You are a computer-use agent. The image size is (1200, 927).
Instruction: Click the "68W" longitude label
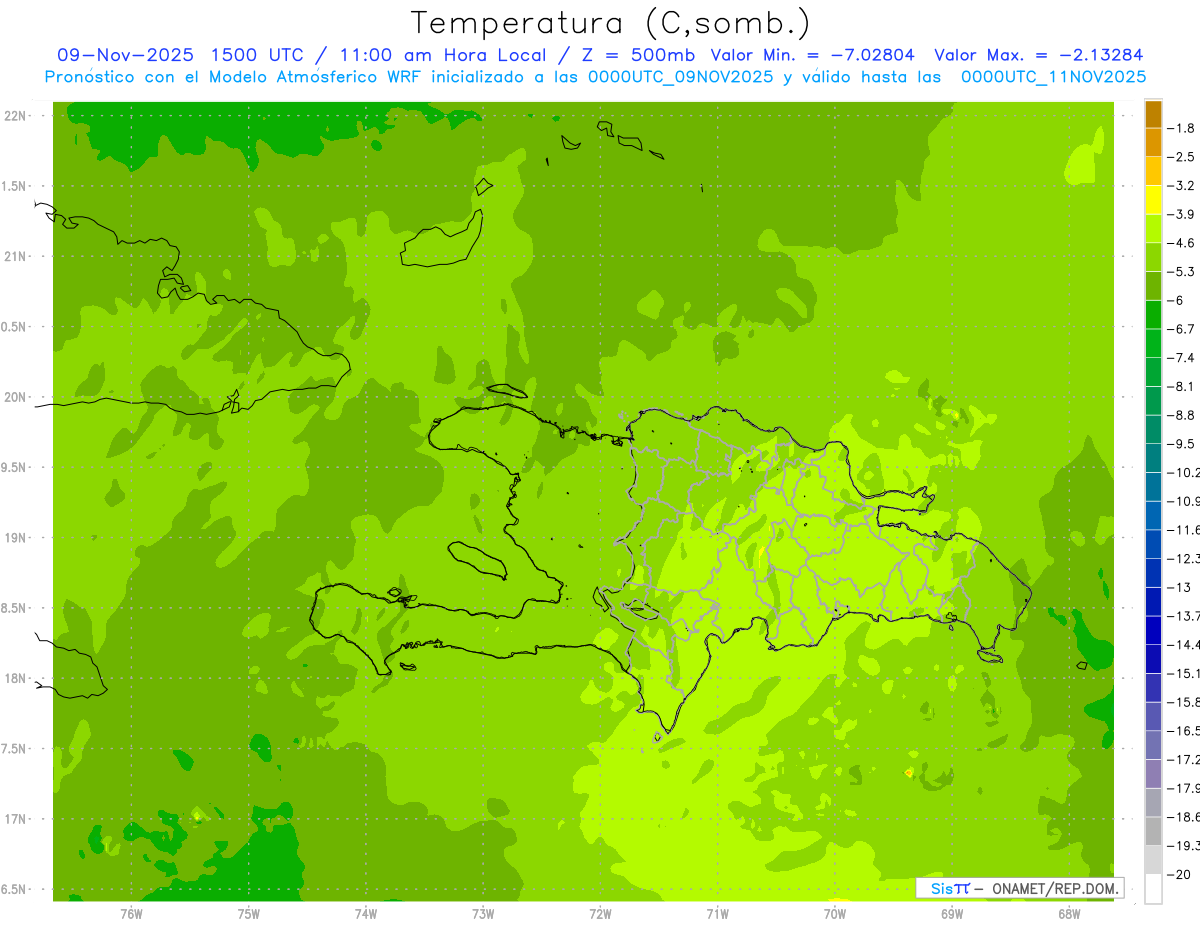pos(1069,913)
